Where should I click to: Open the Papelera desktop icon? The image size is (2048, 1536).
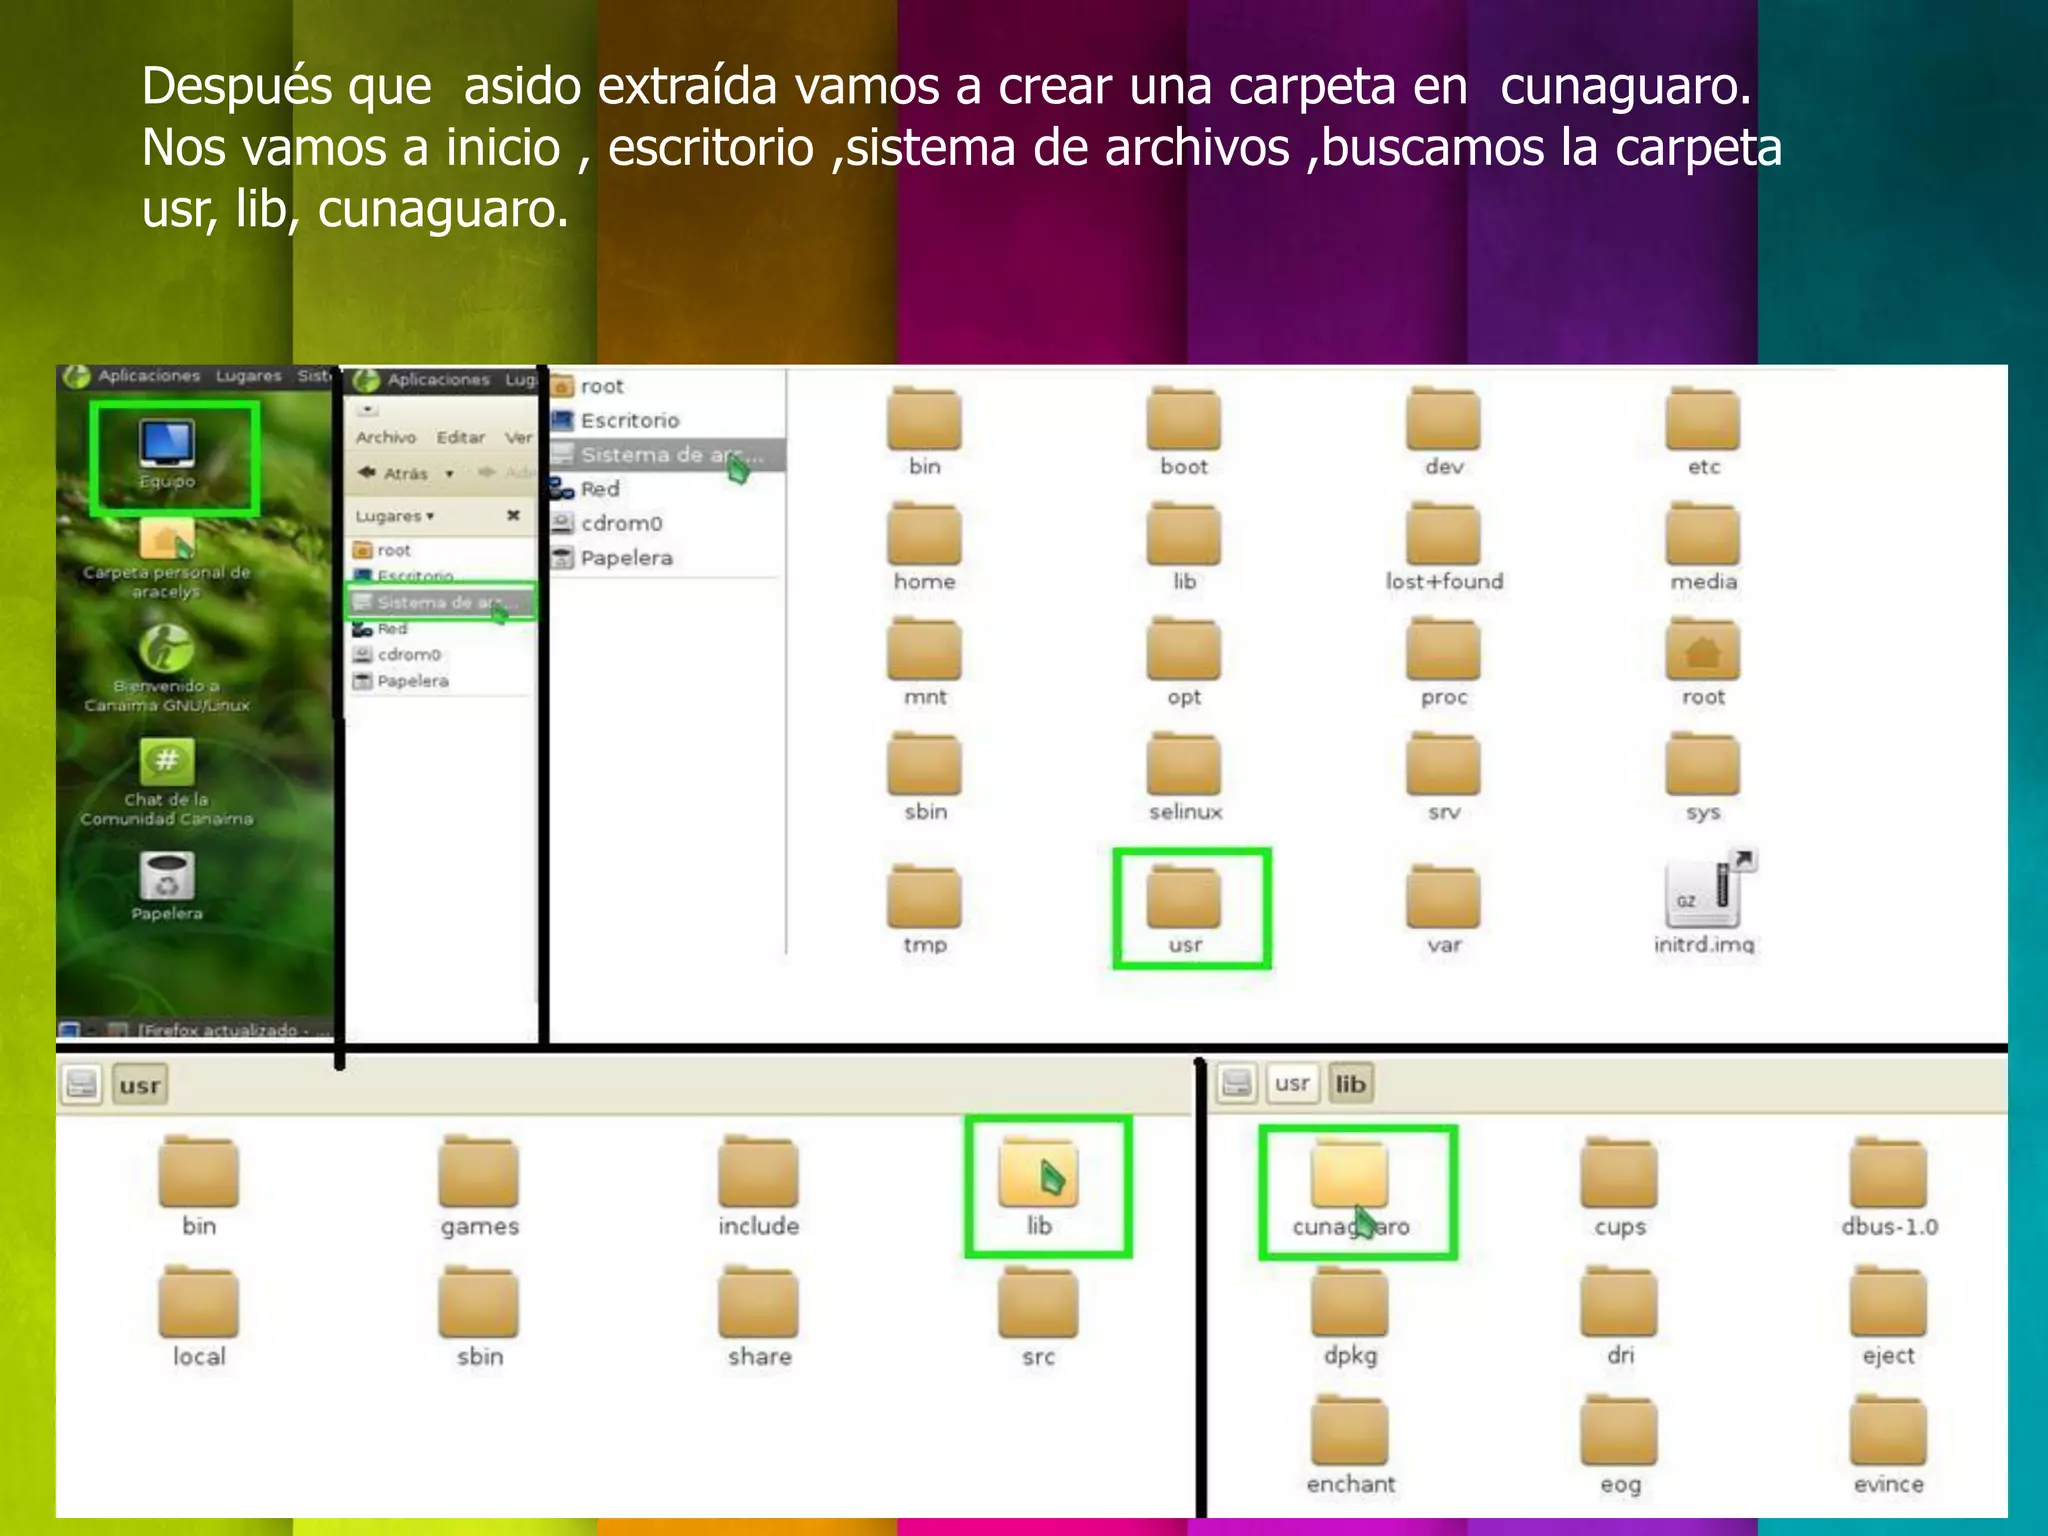(x=167, y=886)
